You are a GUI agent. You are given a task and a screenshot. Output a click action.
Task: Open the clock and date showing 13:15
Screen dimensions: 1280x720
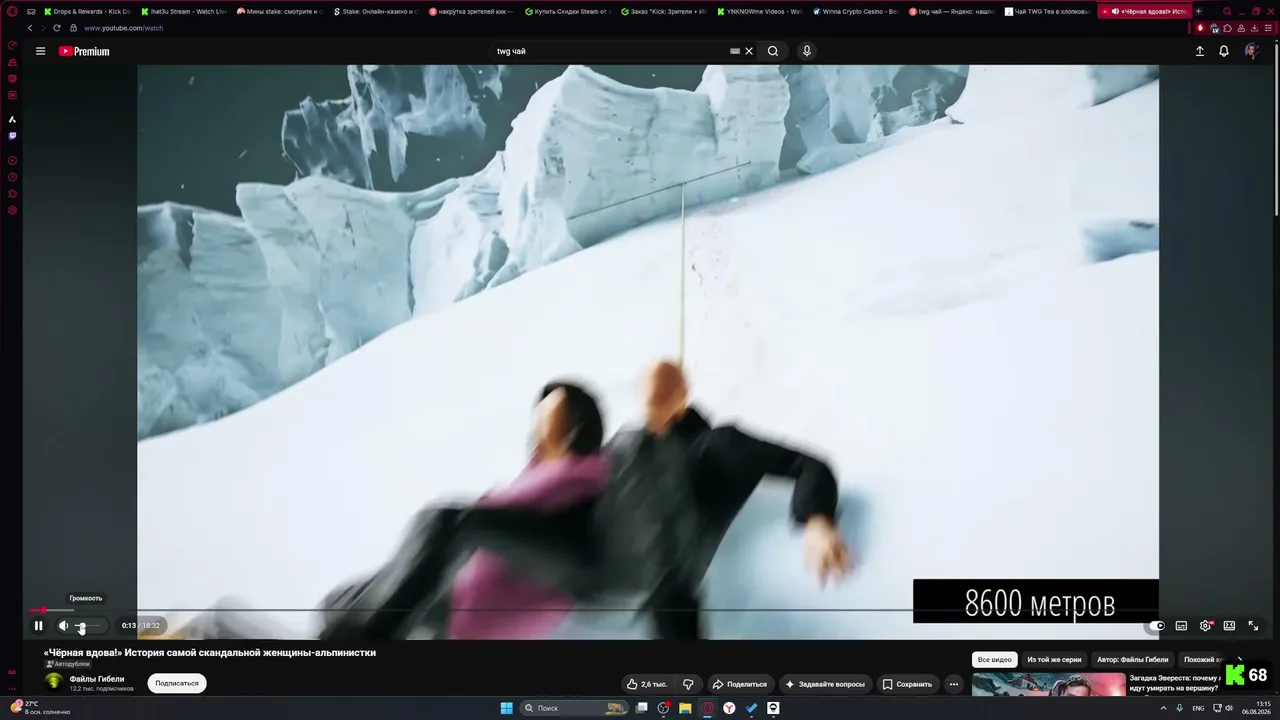[x=1257, y=708]
